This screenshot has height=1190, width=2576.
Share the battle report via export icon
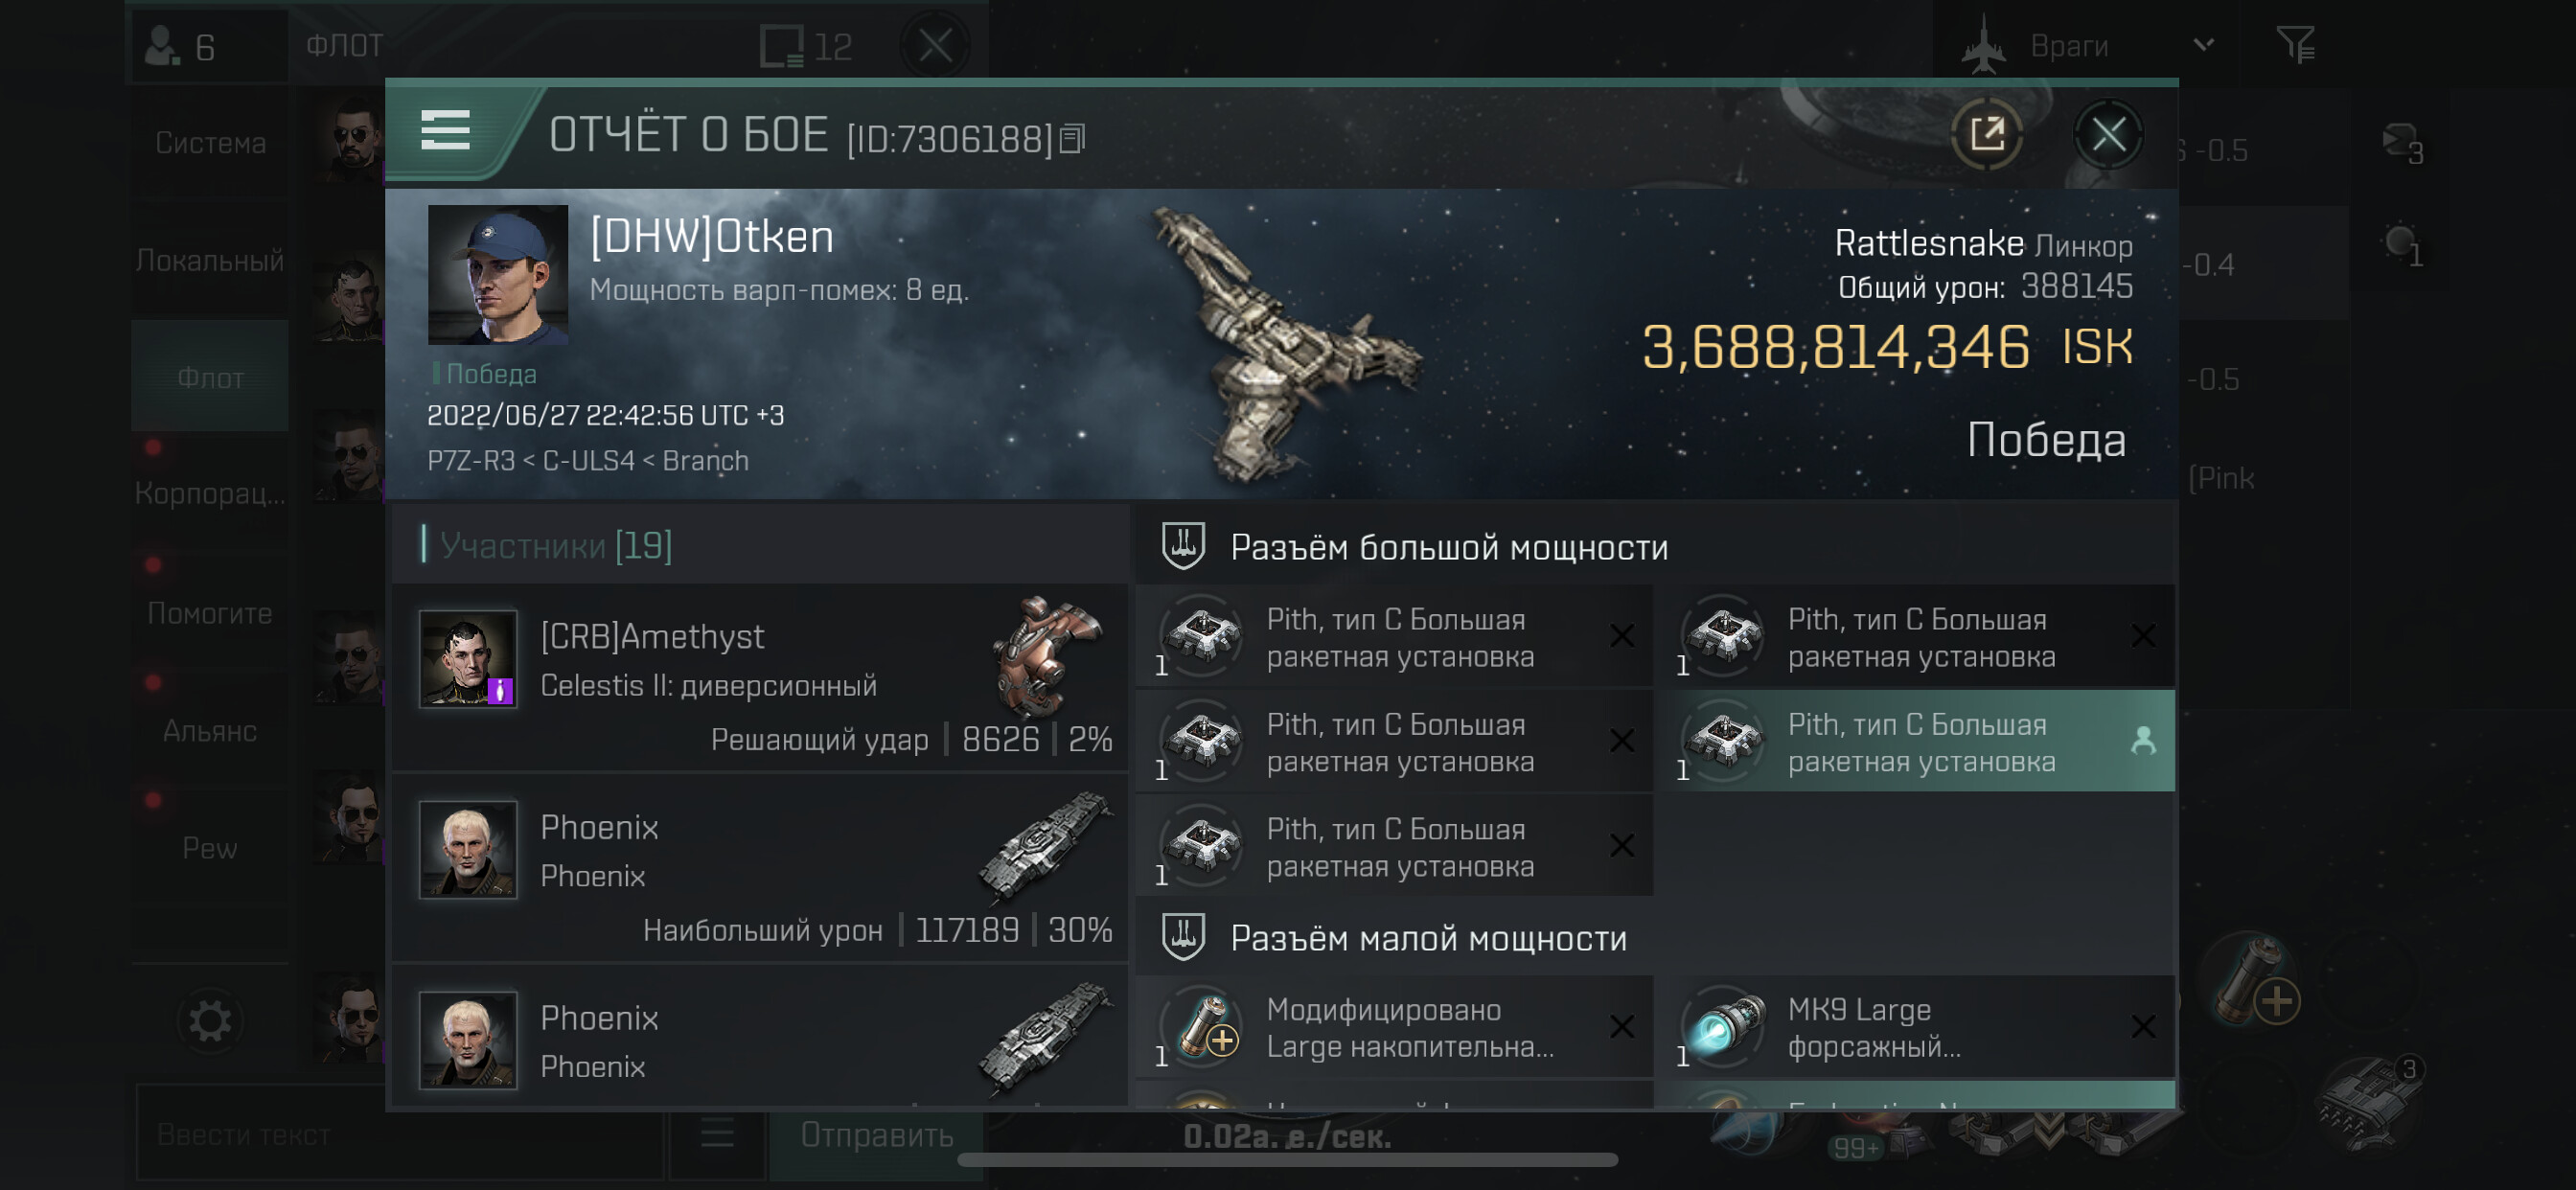tap(1986, 134)
